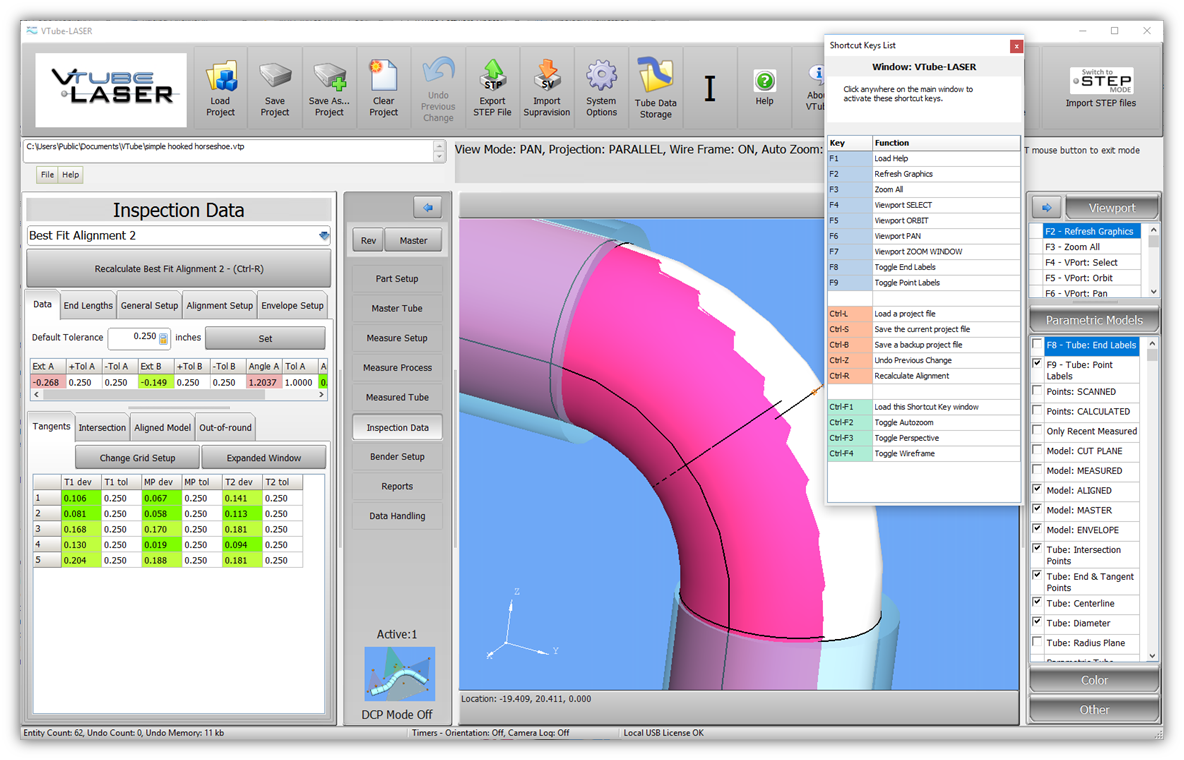Click Recalculate Best Fit Alignment 2 button
1184x760 pixels.
click(179, 268)
